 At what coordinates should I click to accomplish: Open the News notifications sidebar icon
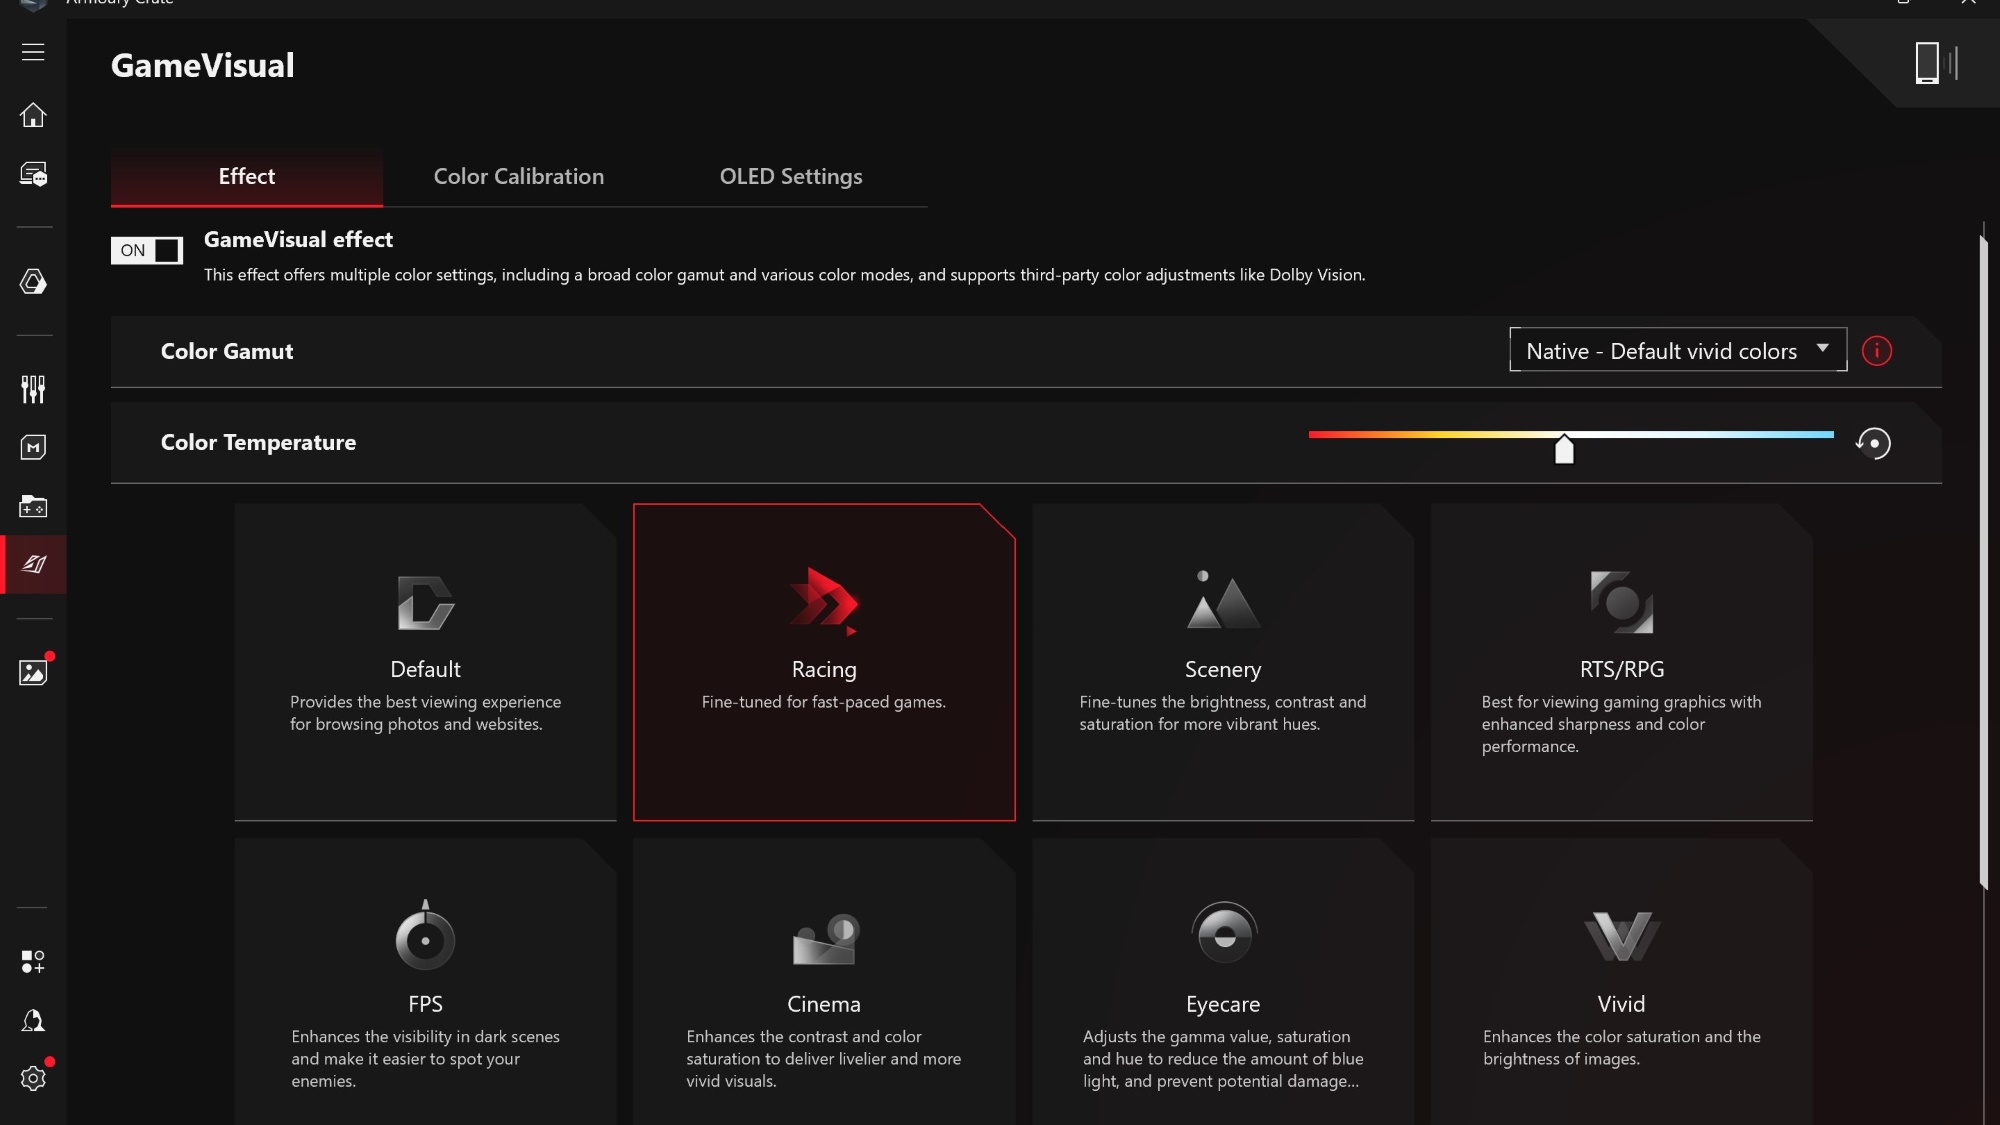tap(33, 1020)
